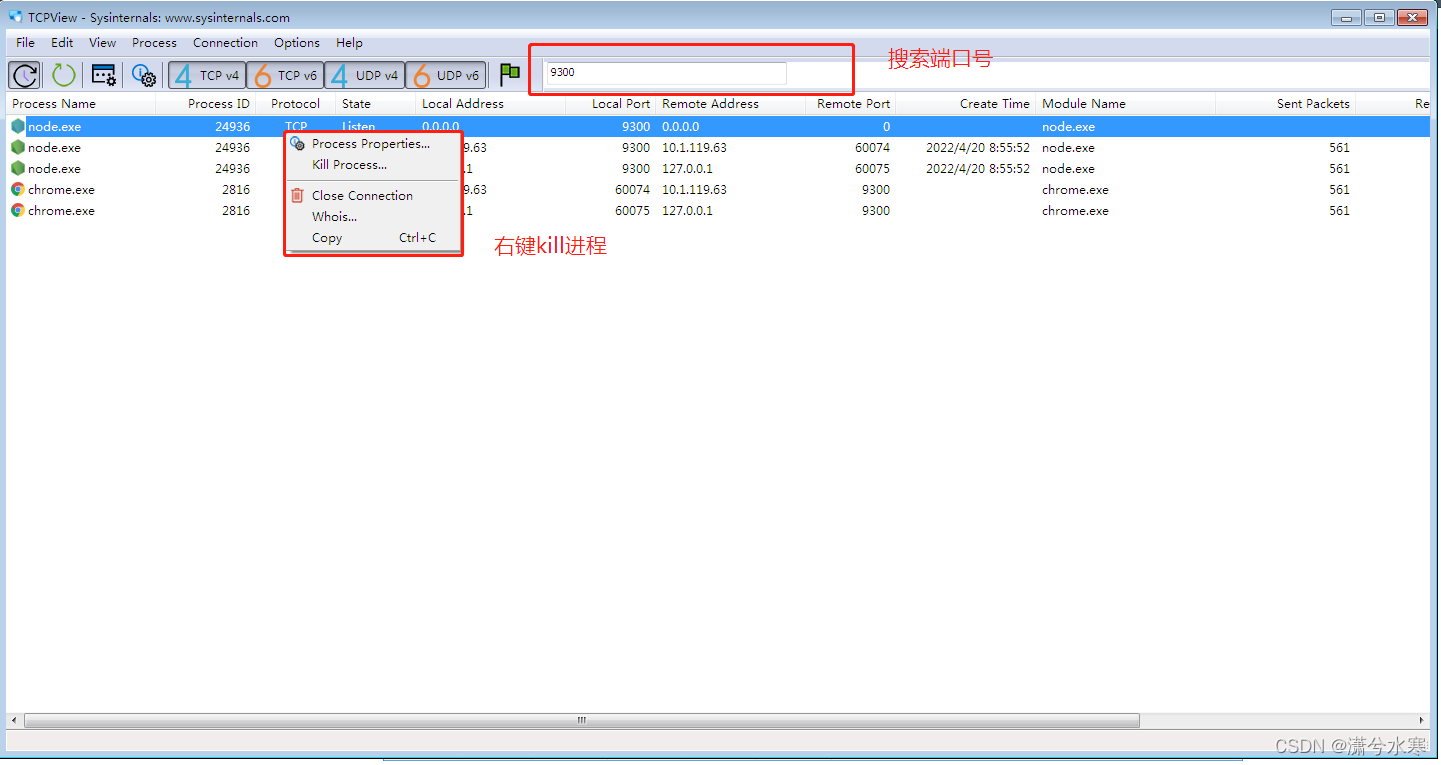This screenshot has width=1441, height=765.
Task: Click the Process Properties globe icon
Action: pyautogui.click(x=297, y=143)
